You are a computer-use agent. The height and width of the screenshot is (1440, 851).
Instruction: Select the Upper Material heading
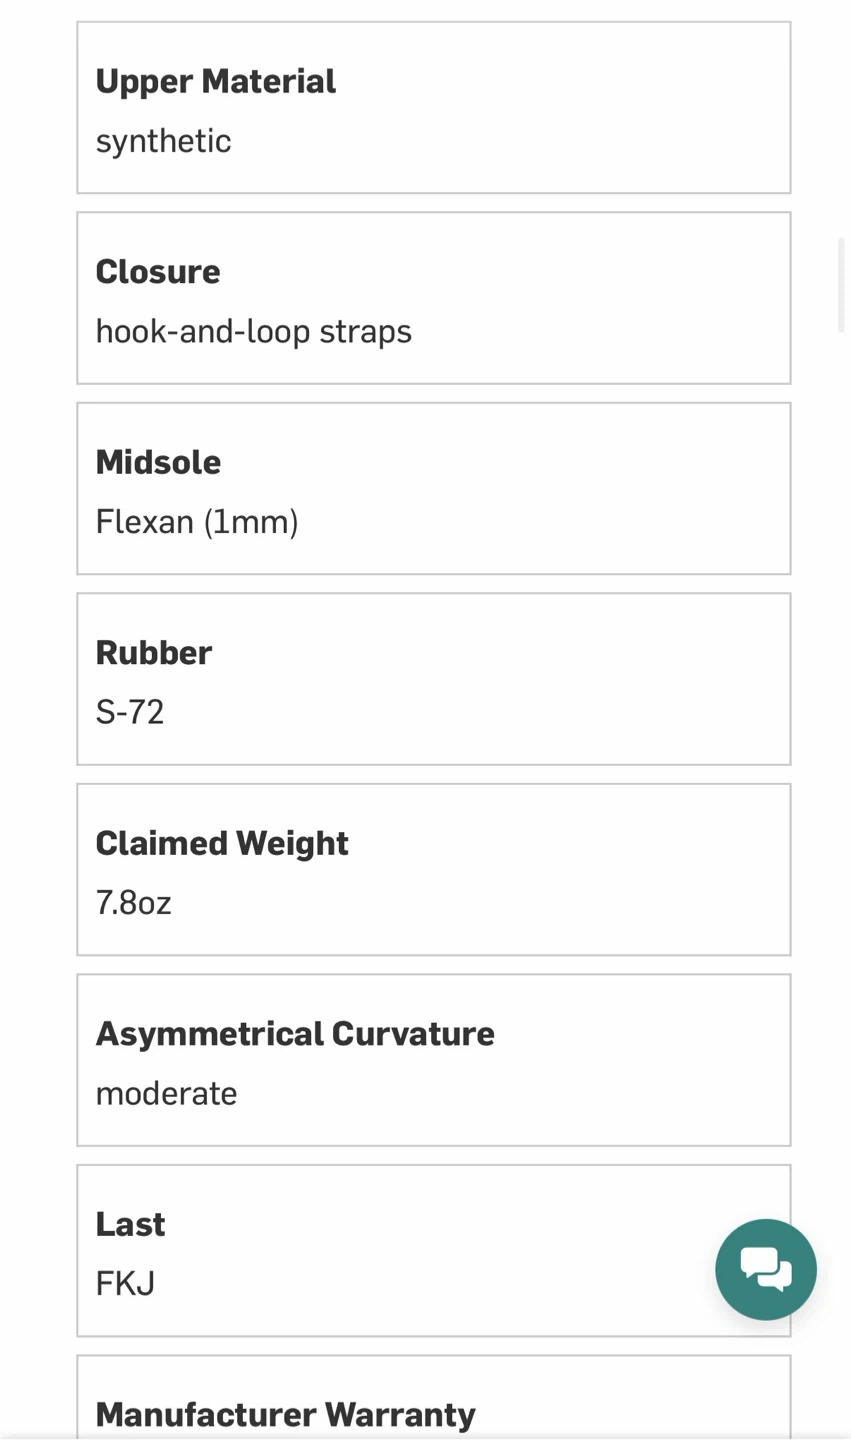click(216, 81)
